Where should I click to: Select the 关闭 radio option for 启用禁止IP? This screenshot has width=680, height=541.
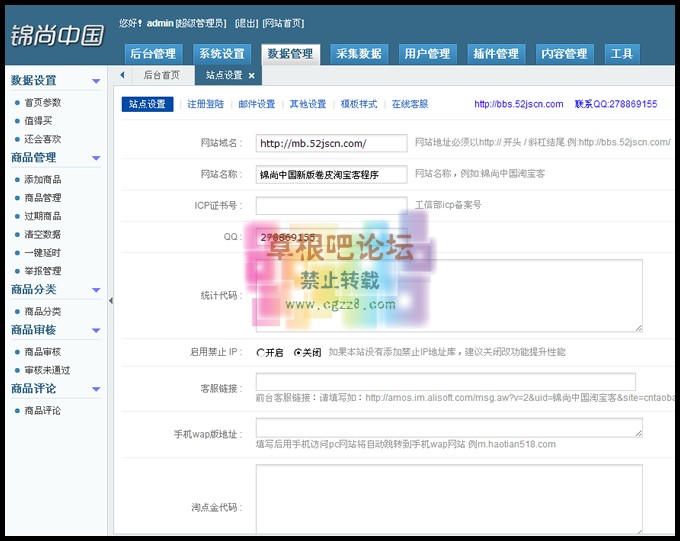point(298,353)
